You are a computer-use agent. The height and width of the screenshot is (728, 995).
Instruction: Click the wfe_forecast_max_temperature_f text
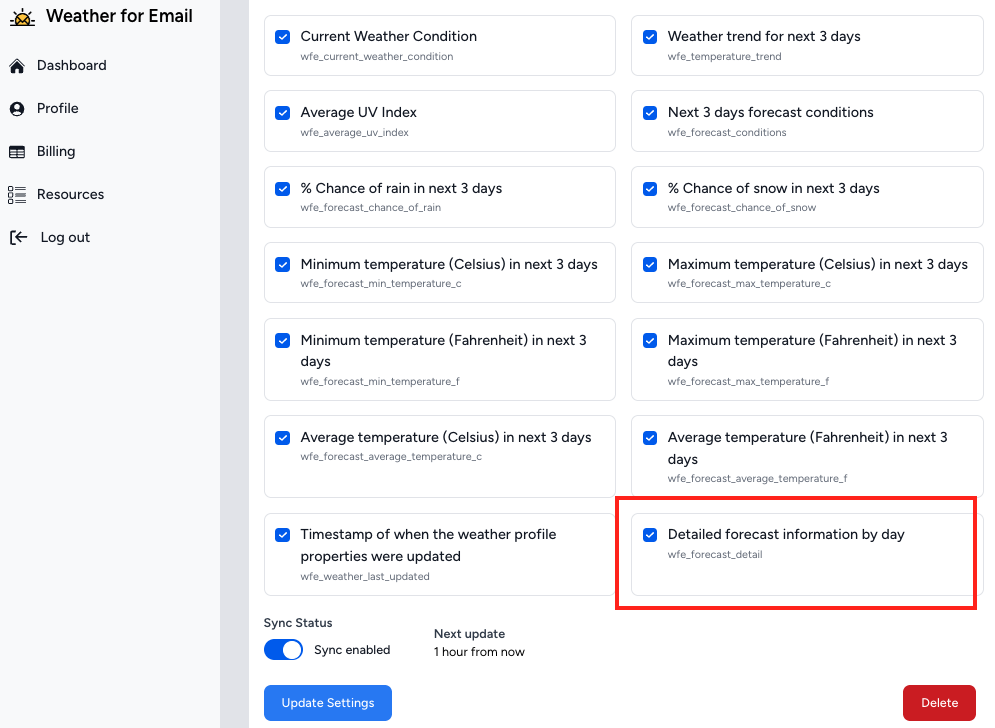coord(748,381)
